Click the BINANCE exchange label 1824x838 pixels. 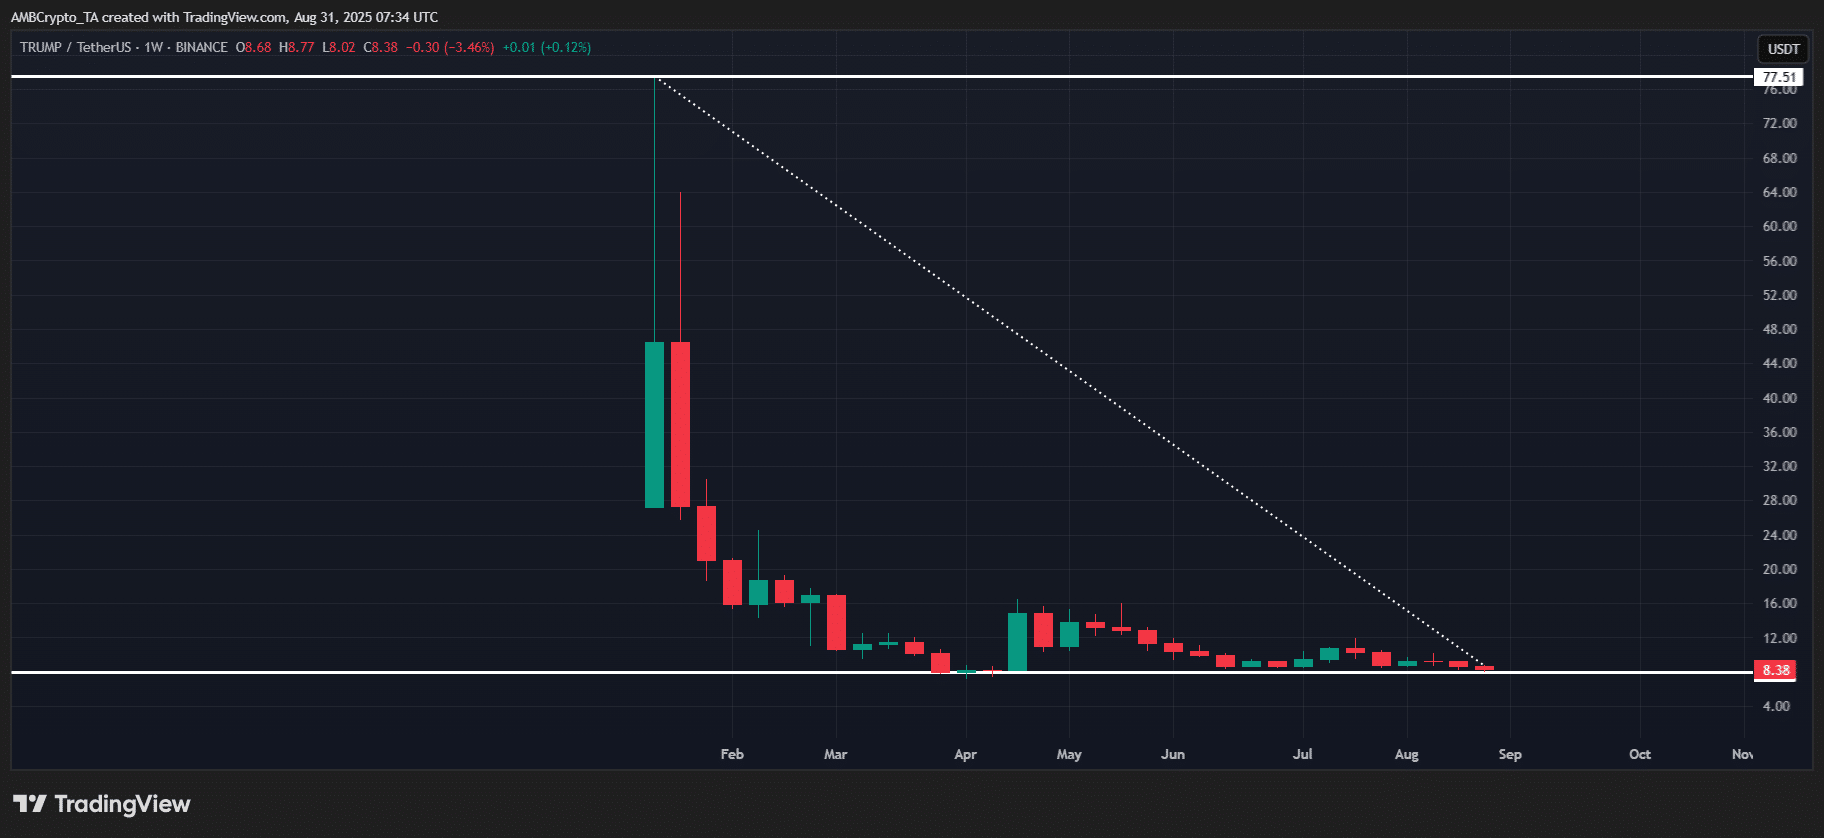pyautogui.click(x=201, y=47)
